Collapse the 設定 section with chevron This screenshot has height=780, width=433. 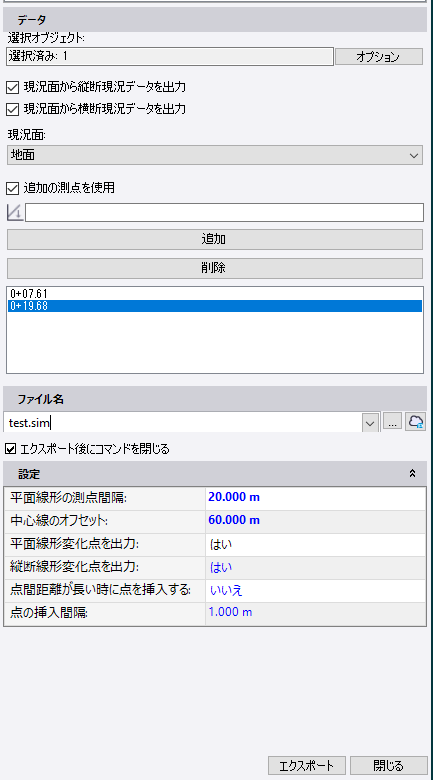coord(412,474)
